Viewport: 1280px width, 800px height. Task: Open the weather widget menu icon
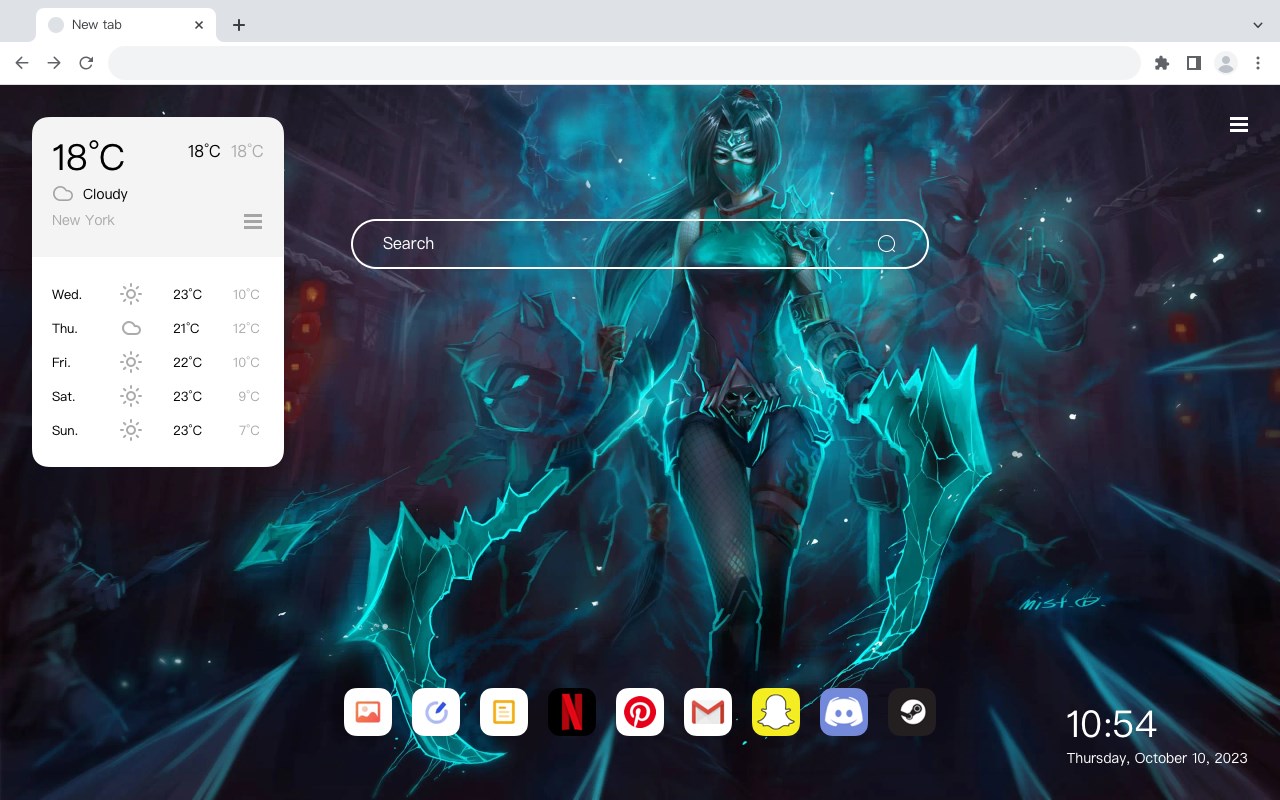253,221
